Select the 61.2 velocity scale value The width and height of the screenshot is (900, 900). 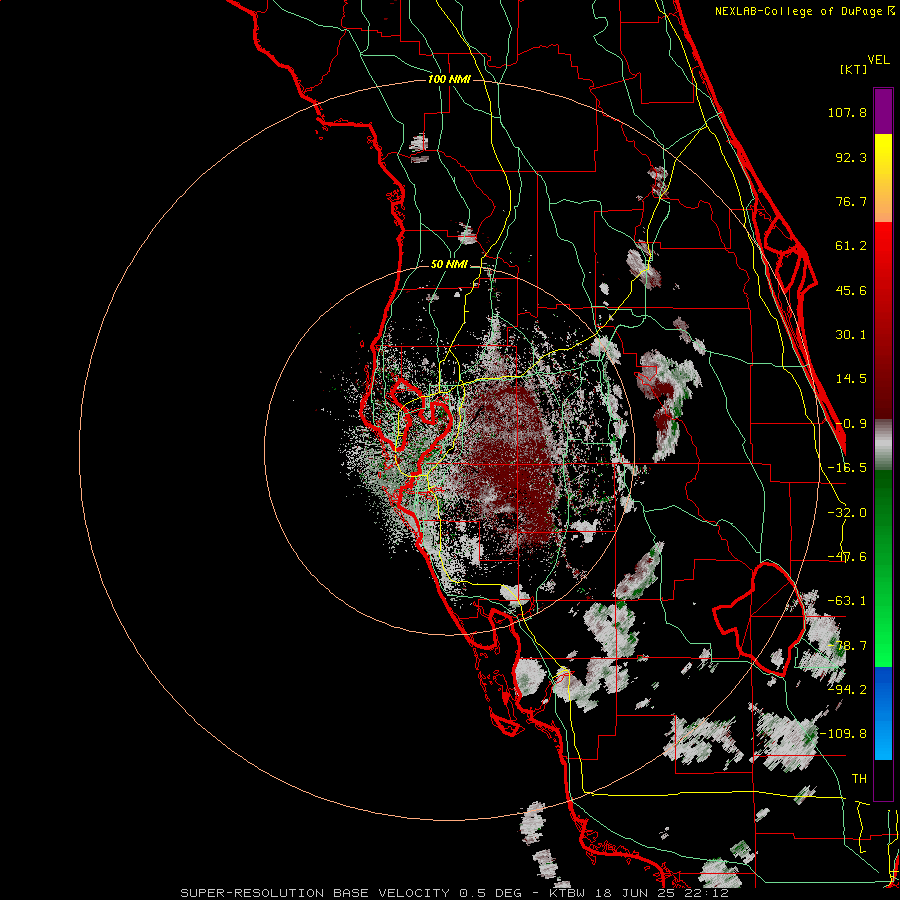point(851,246)
